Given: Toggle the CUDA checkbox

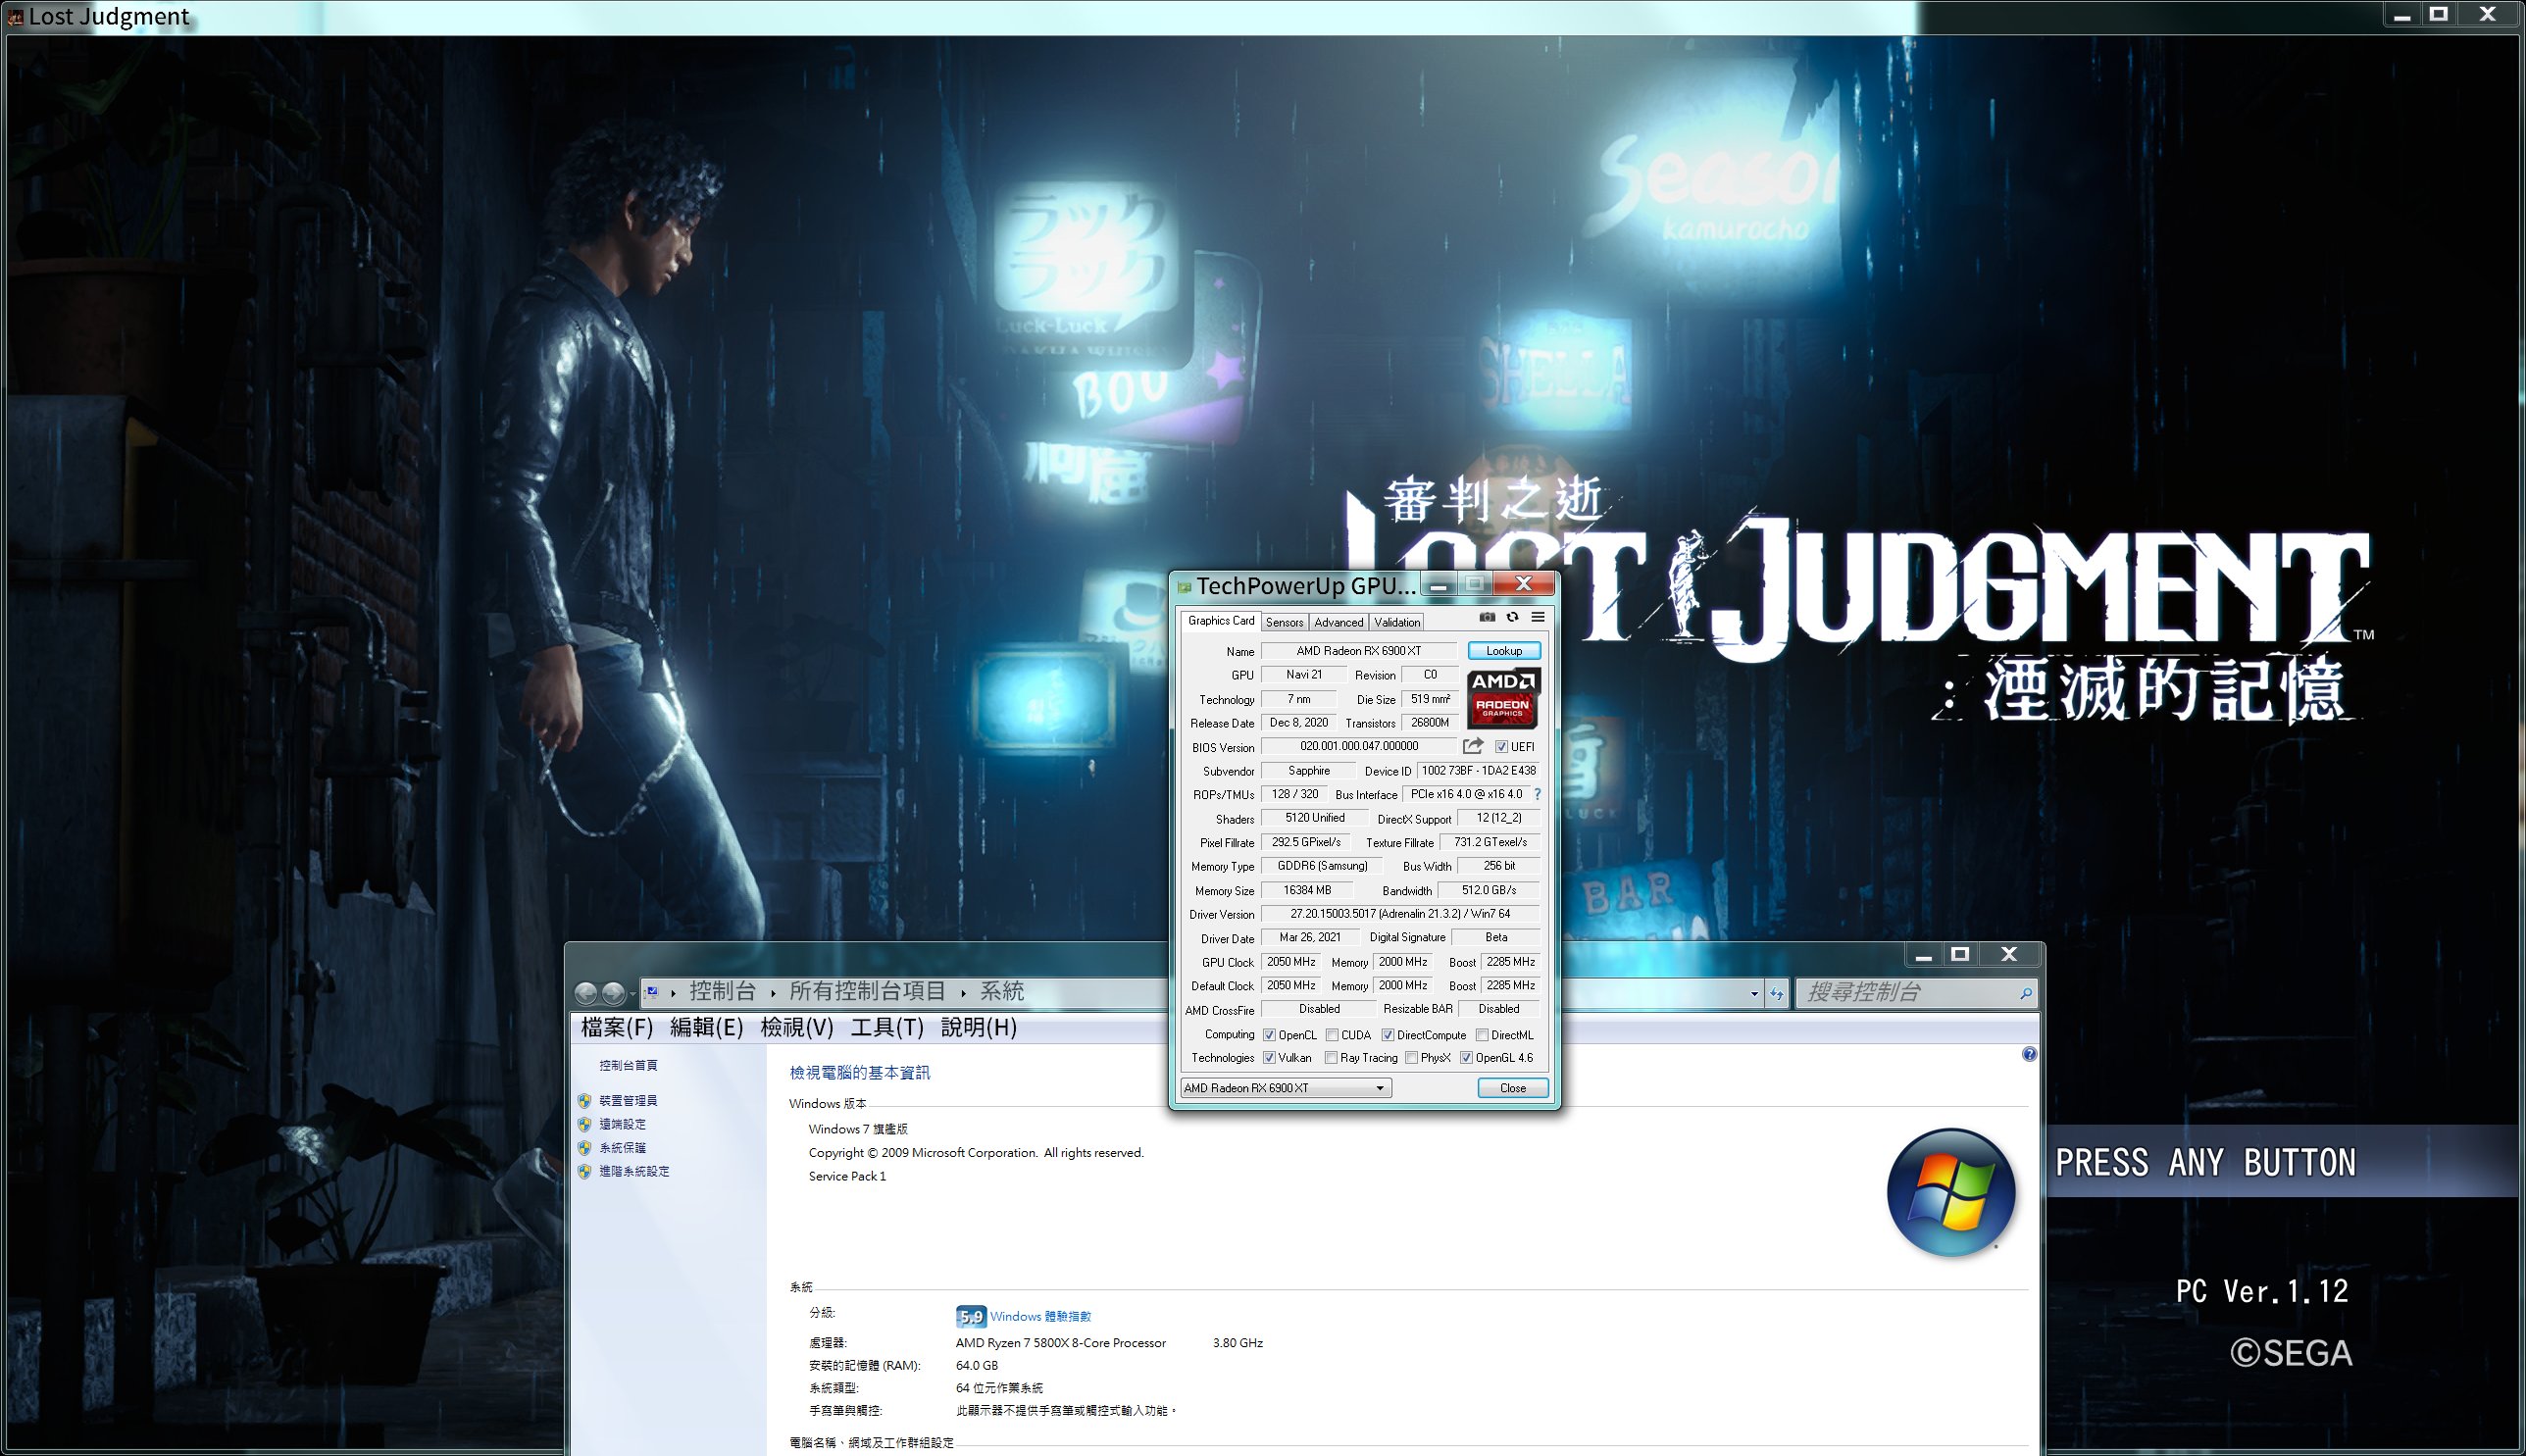Looking at the screenshot, I should (1332, 1035).
